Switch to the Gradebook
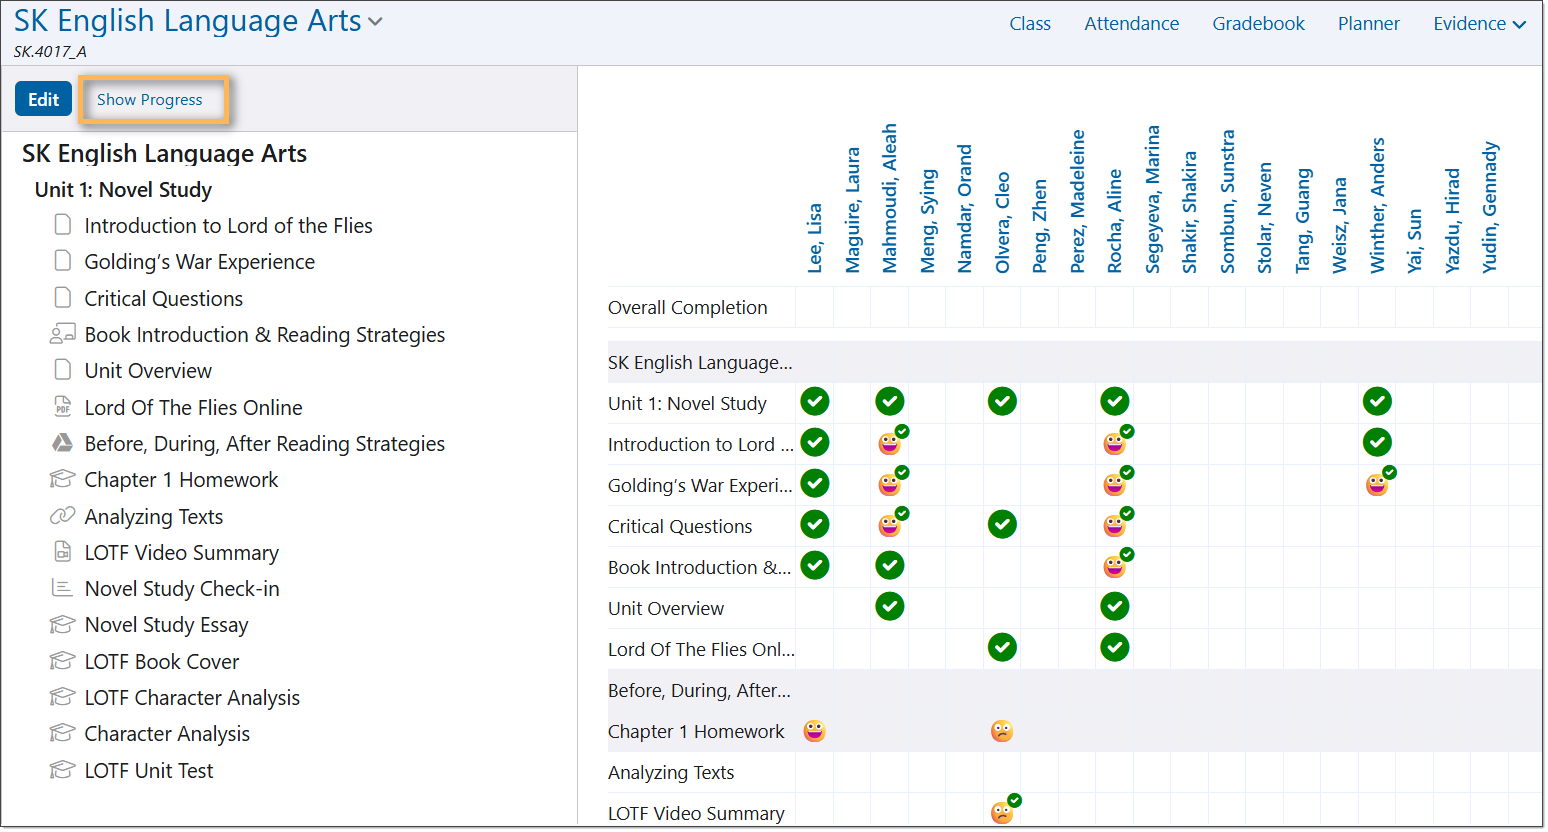This screenshot has height=832, width=1548. [x=1258, y=23]
